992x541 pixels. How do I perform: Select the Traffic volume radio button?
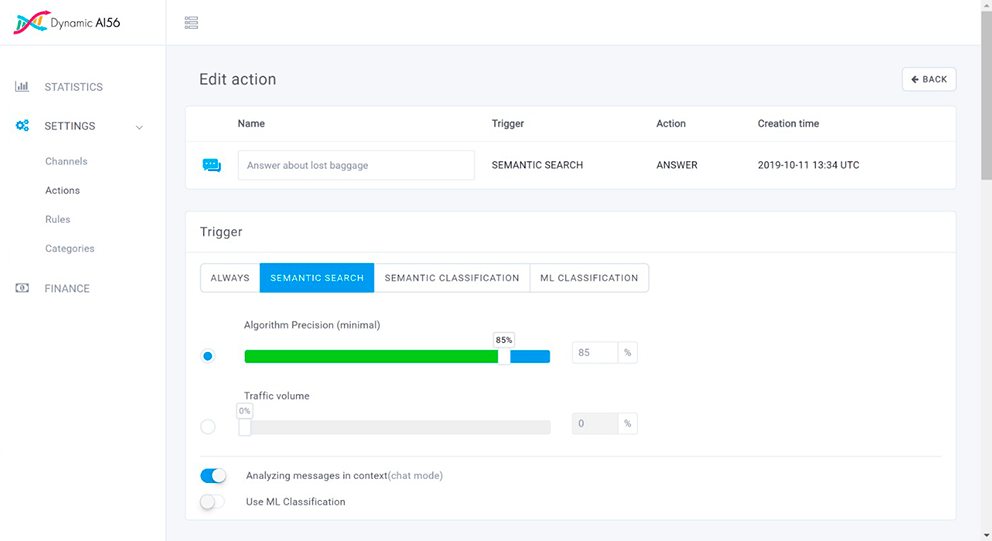click(x=208, y=427)
